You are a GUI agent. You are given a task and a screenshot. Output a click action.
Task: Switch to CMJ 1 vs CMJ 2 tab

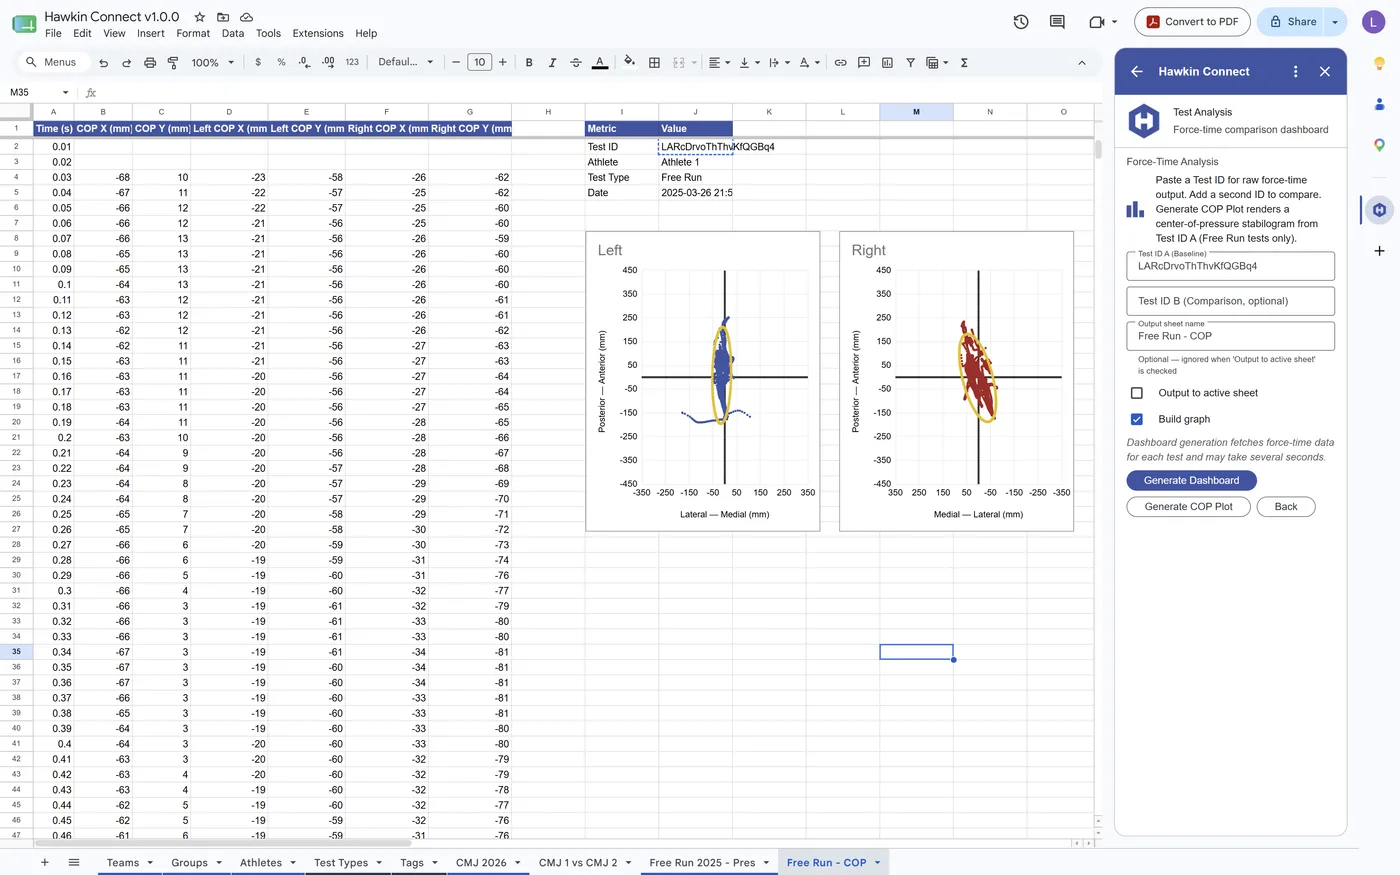click(578, 863)
